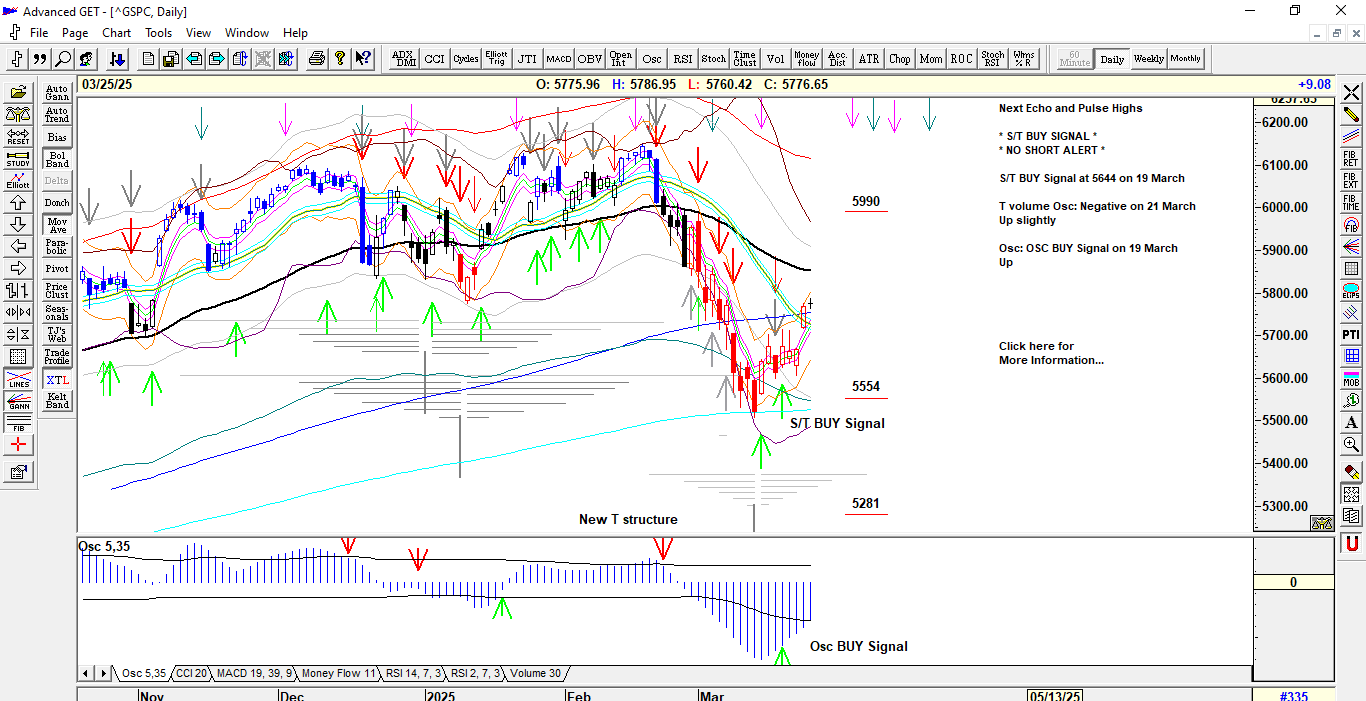
Task: Open the Elliott wave tool in left sidebar
Action: pyautogui.click(x=18, y=181)
